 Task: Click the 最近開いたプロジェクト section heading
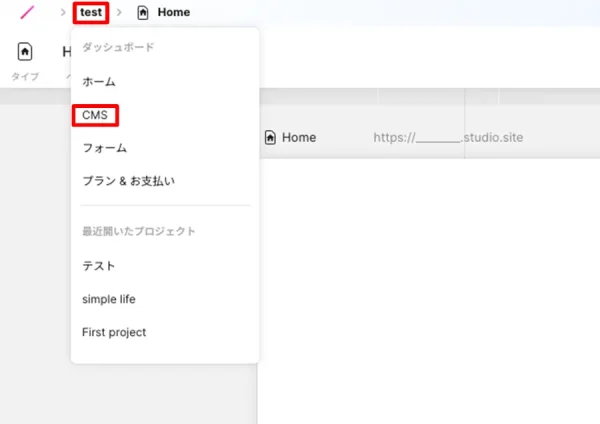click(x=139, y=231)
